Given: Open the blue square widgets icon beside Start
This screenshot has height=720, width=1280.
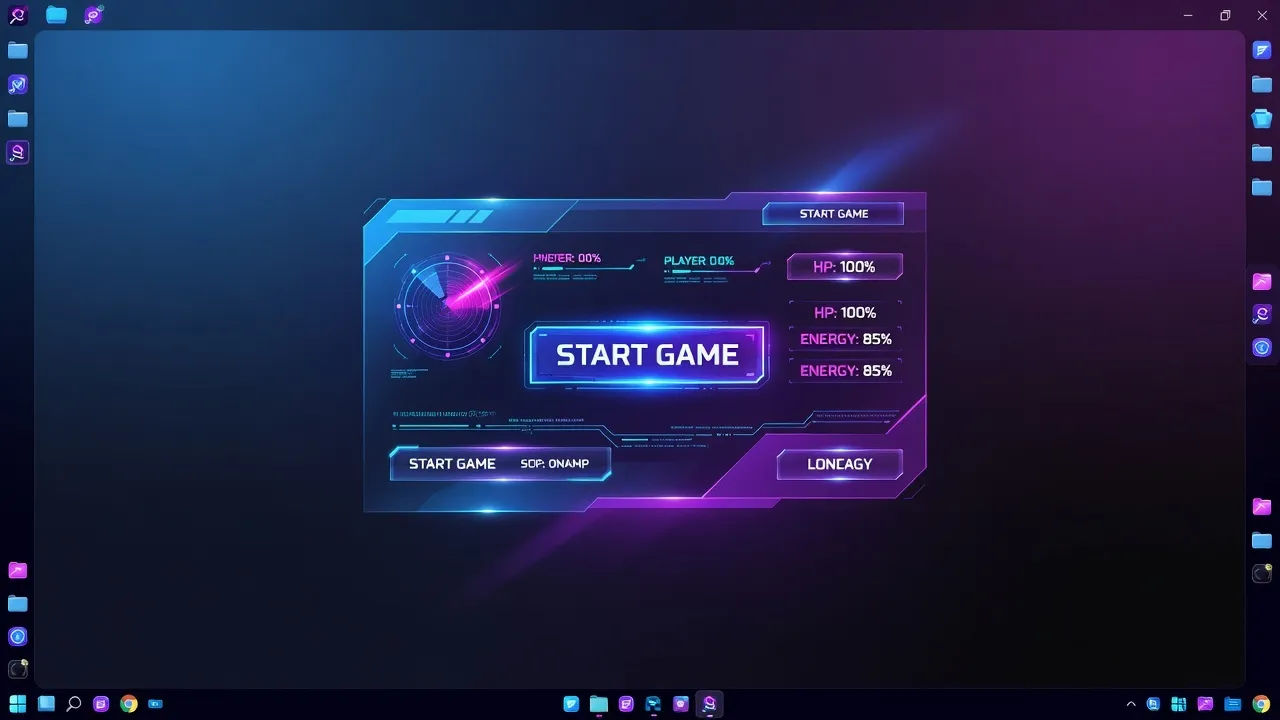Looking at the screenshot, I should [46, 704].
